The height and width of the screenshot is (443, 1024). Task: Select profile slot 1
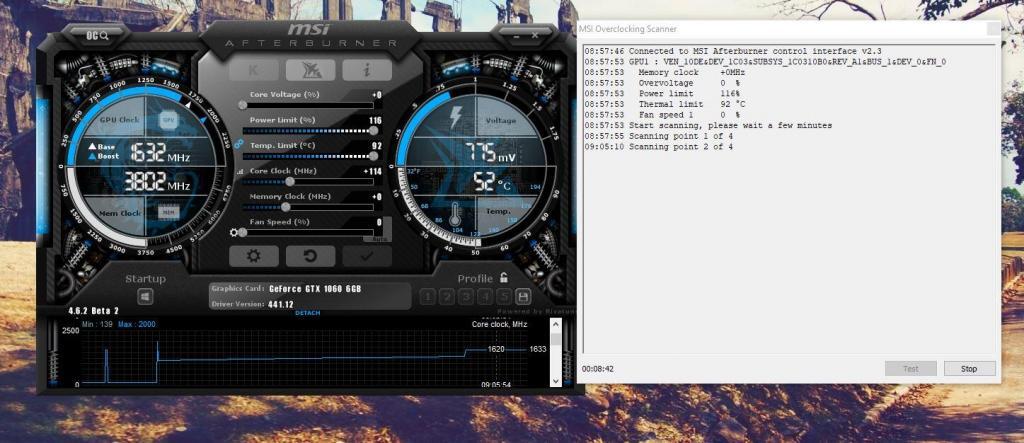tap(427, 297)
